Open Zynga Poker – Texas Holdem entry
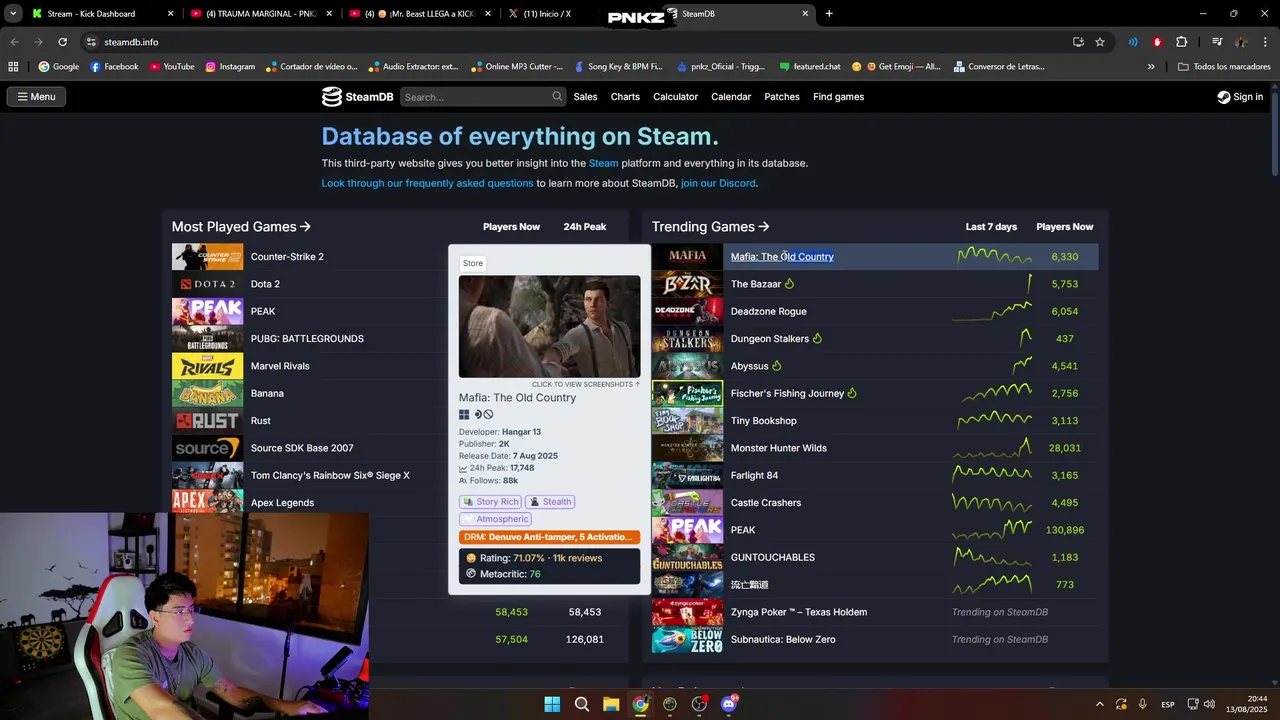This screenshot has width=1280, height=720. coord(799,612)
